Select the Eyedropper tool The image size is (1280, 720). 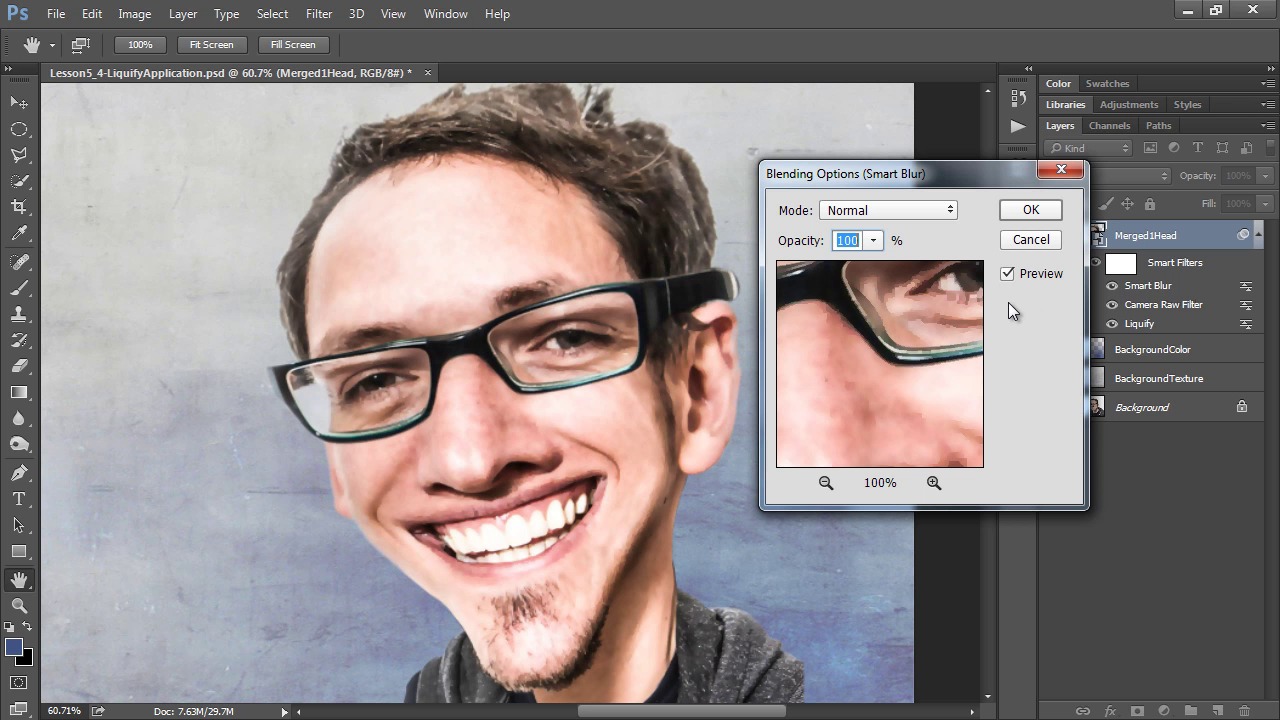(x=19, y=233)
